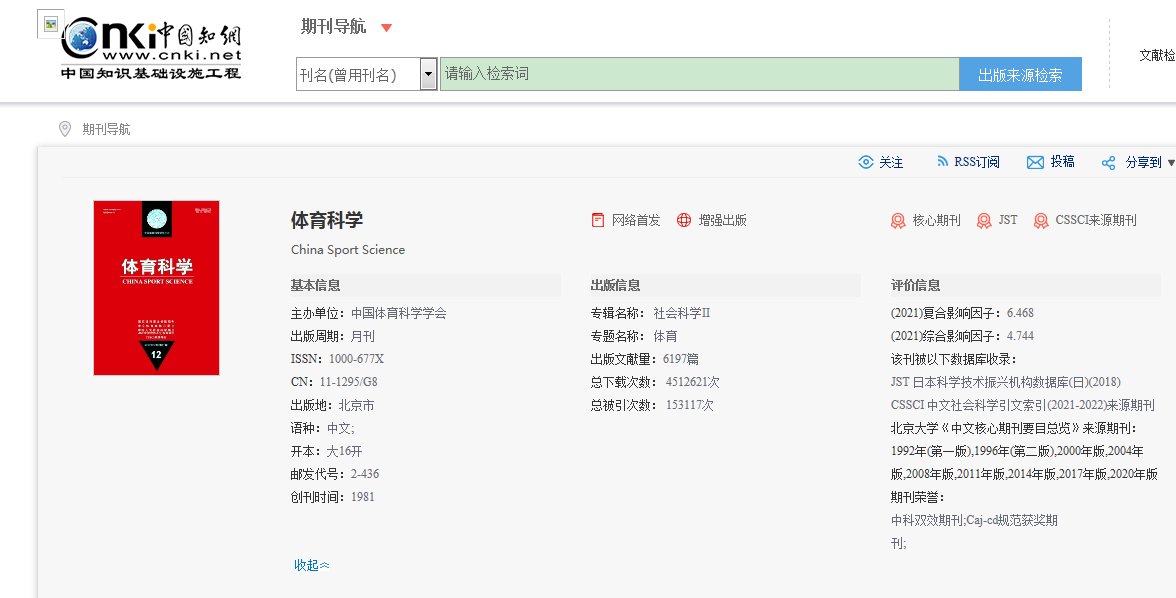Screen dimensions: 1176x598
Task: Click the composite impact factor 6.468
Action: tap(1020, 313)
